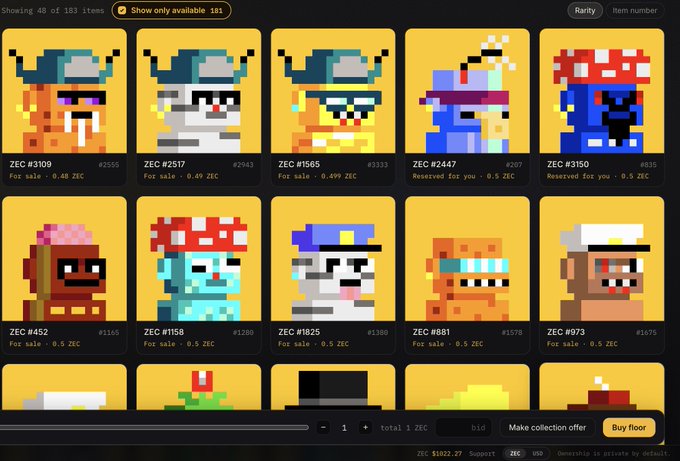The width and height of the screenshot is (680, 461).
Task: Click the ZEC #1825 title text
Action: click(299, 332)
